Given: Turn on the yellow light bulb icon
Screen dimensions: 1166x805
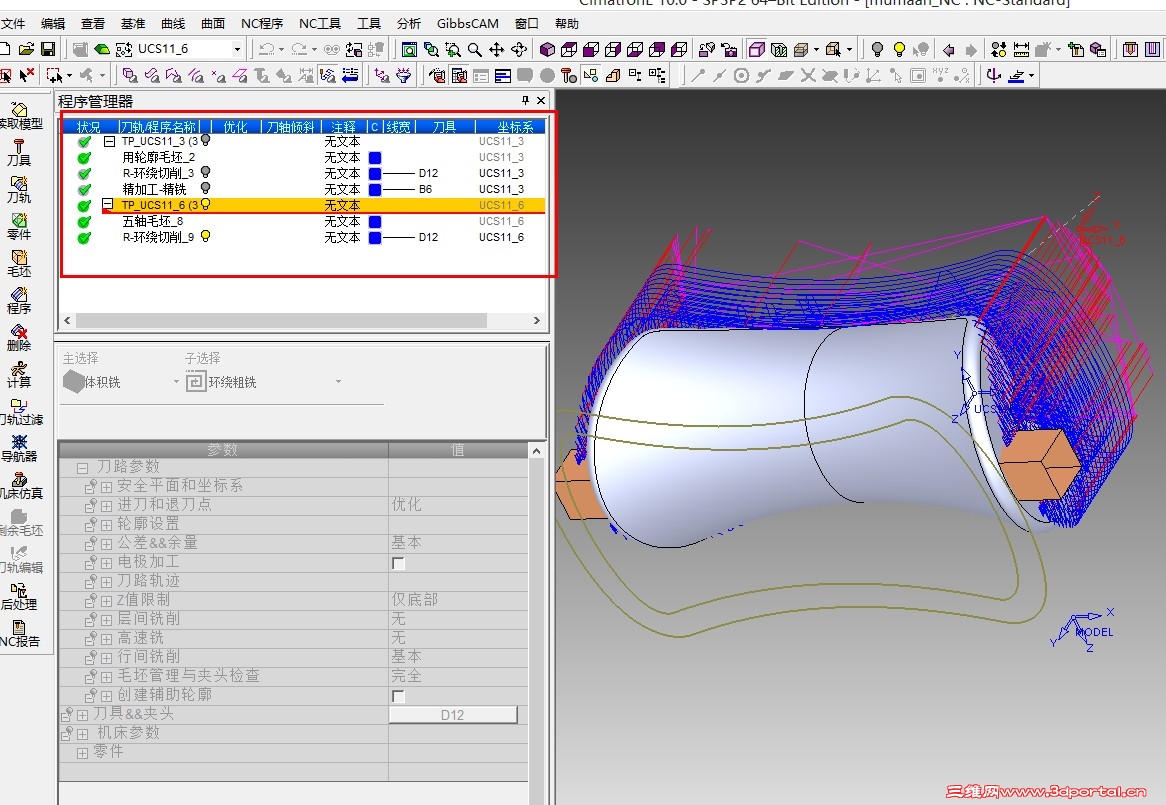Looking at the screenshot, I should pyautogui.click(x=899, y=50).
